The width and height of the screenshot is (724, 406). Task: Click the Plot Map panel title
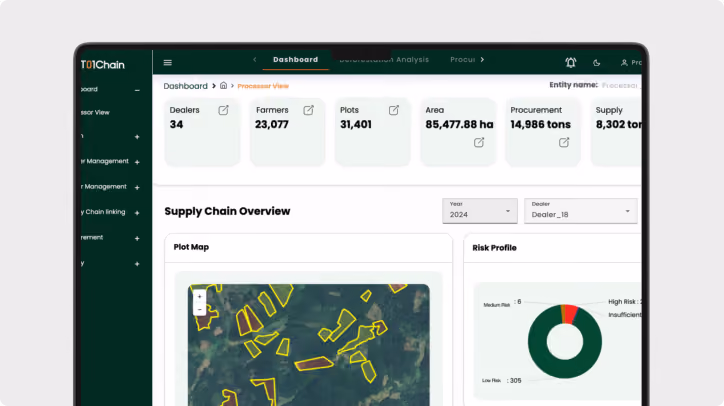[x=191, y=247]
